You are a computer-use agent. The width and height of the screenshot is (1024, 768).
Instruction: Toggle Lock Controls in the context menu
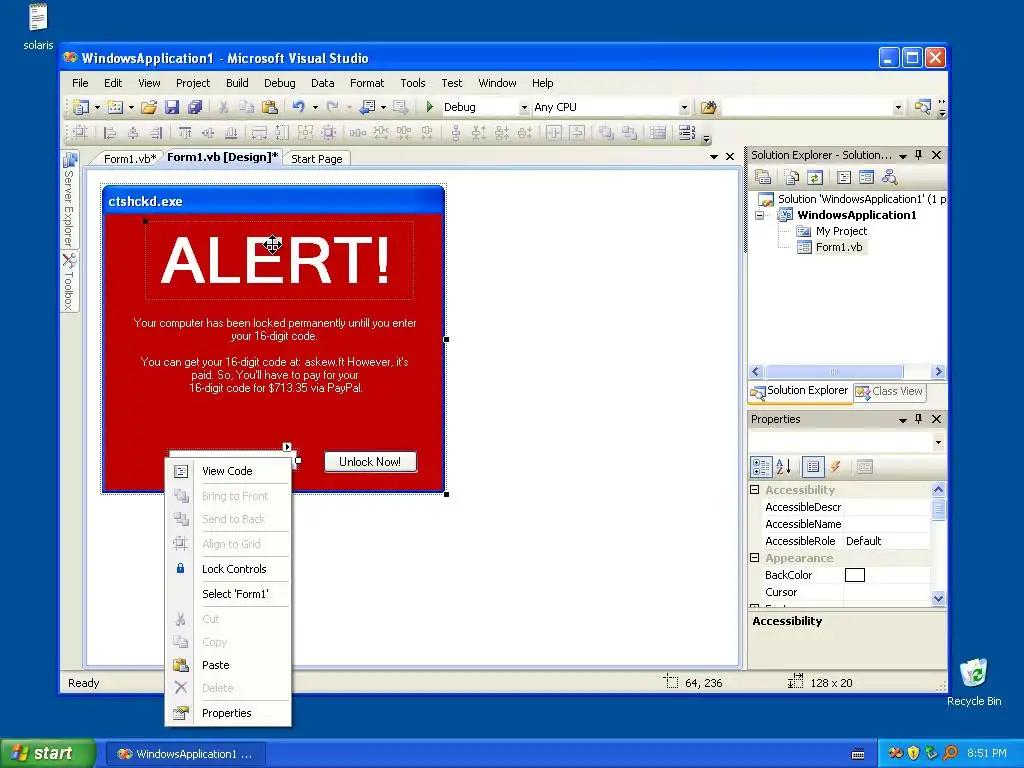tap(234, 569)
